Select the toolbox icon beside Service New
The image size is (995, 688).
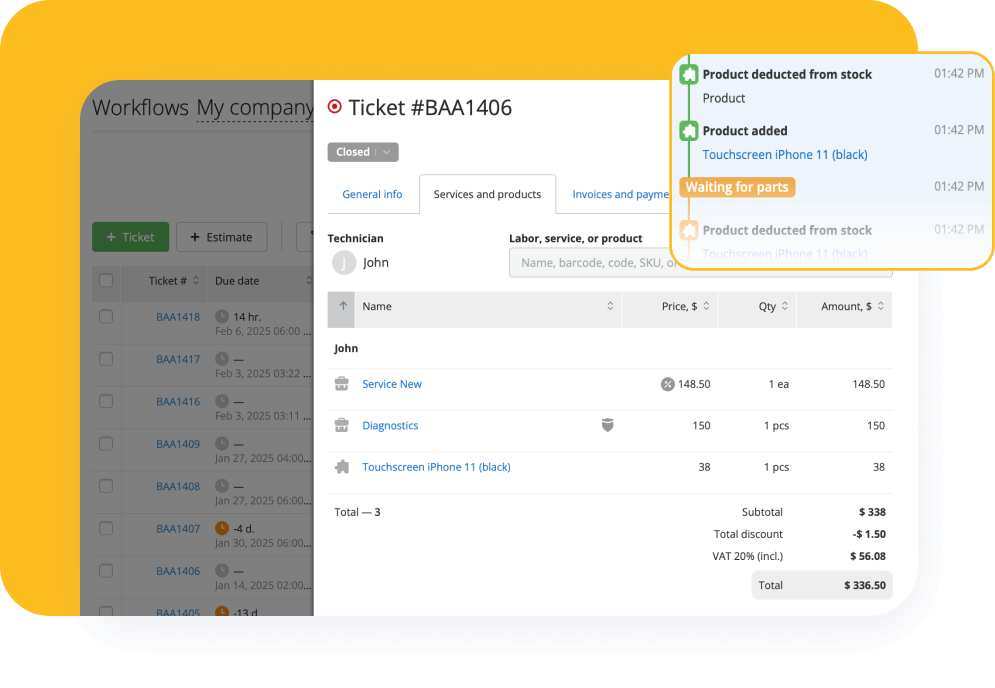[343, 384]
